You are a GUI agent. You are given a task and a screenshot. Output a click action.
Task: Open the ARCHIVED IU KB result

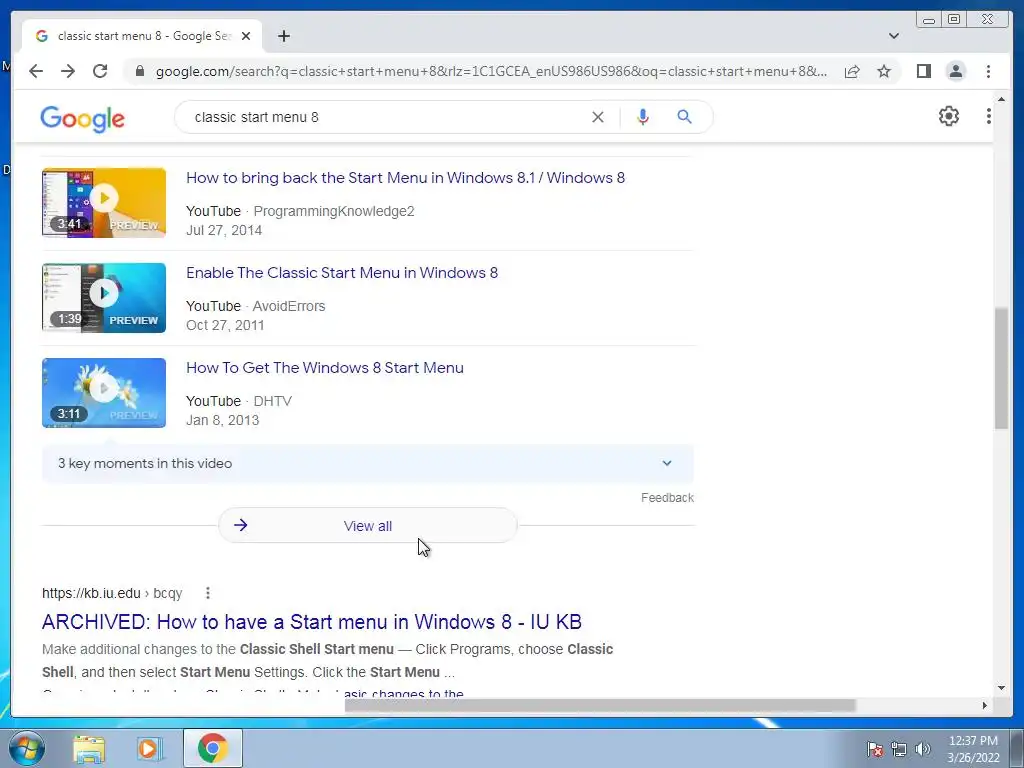pyautogui.click(x=312, y=622)
